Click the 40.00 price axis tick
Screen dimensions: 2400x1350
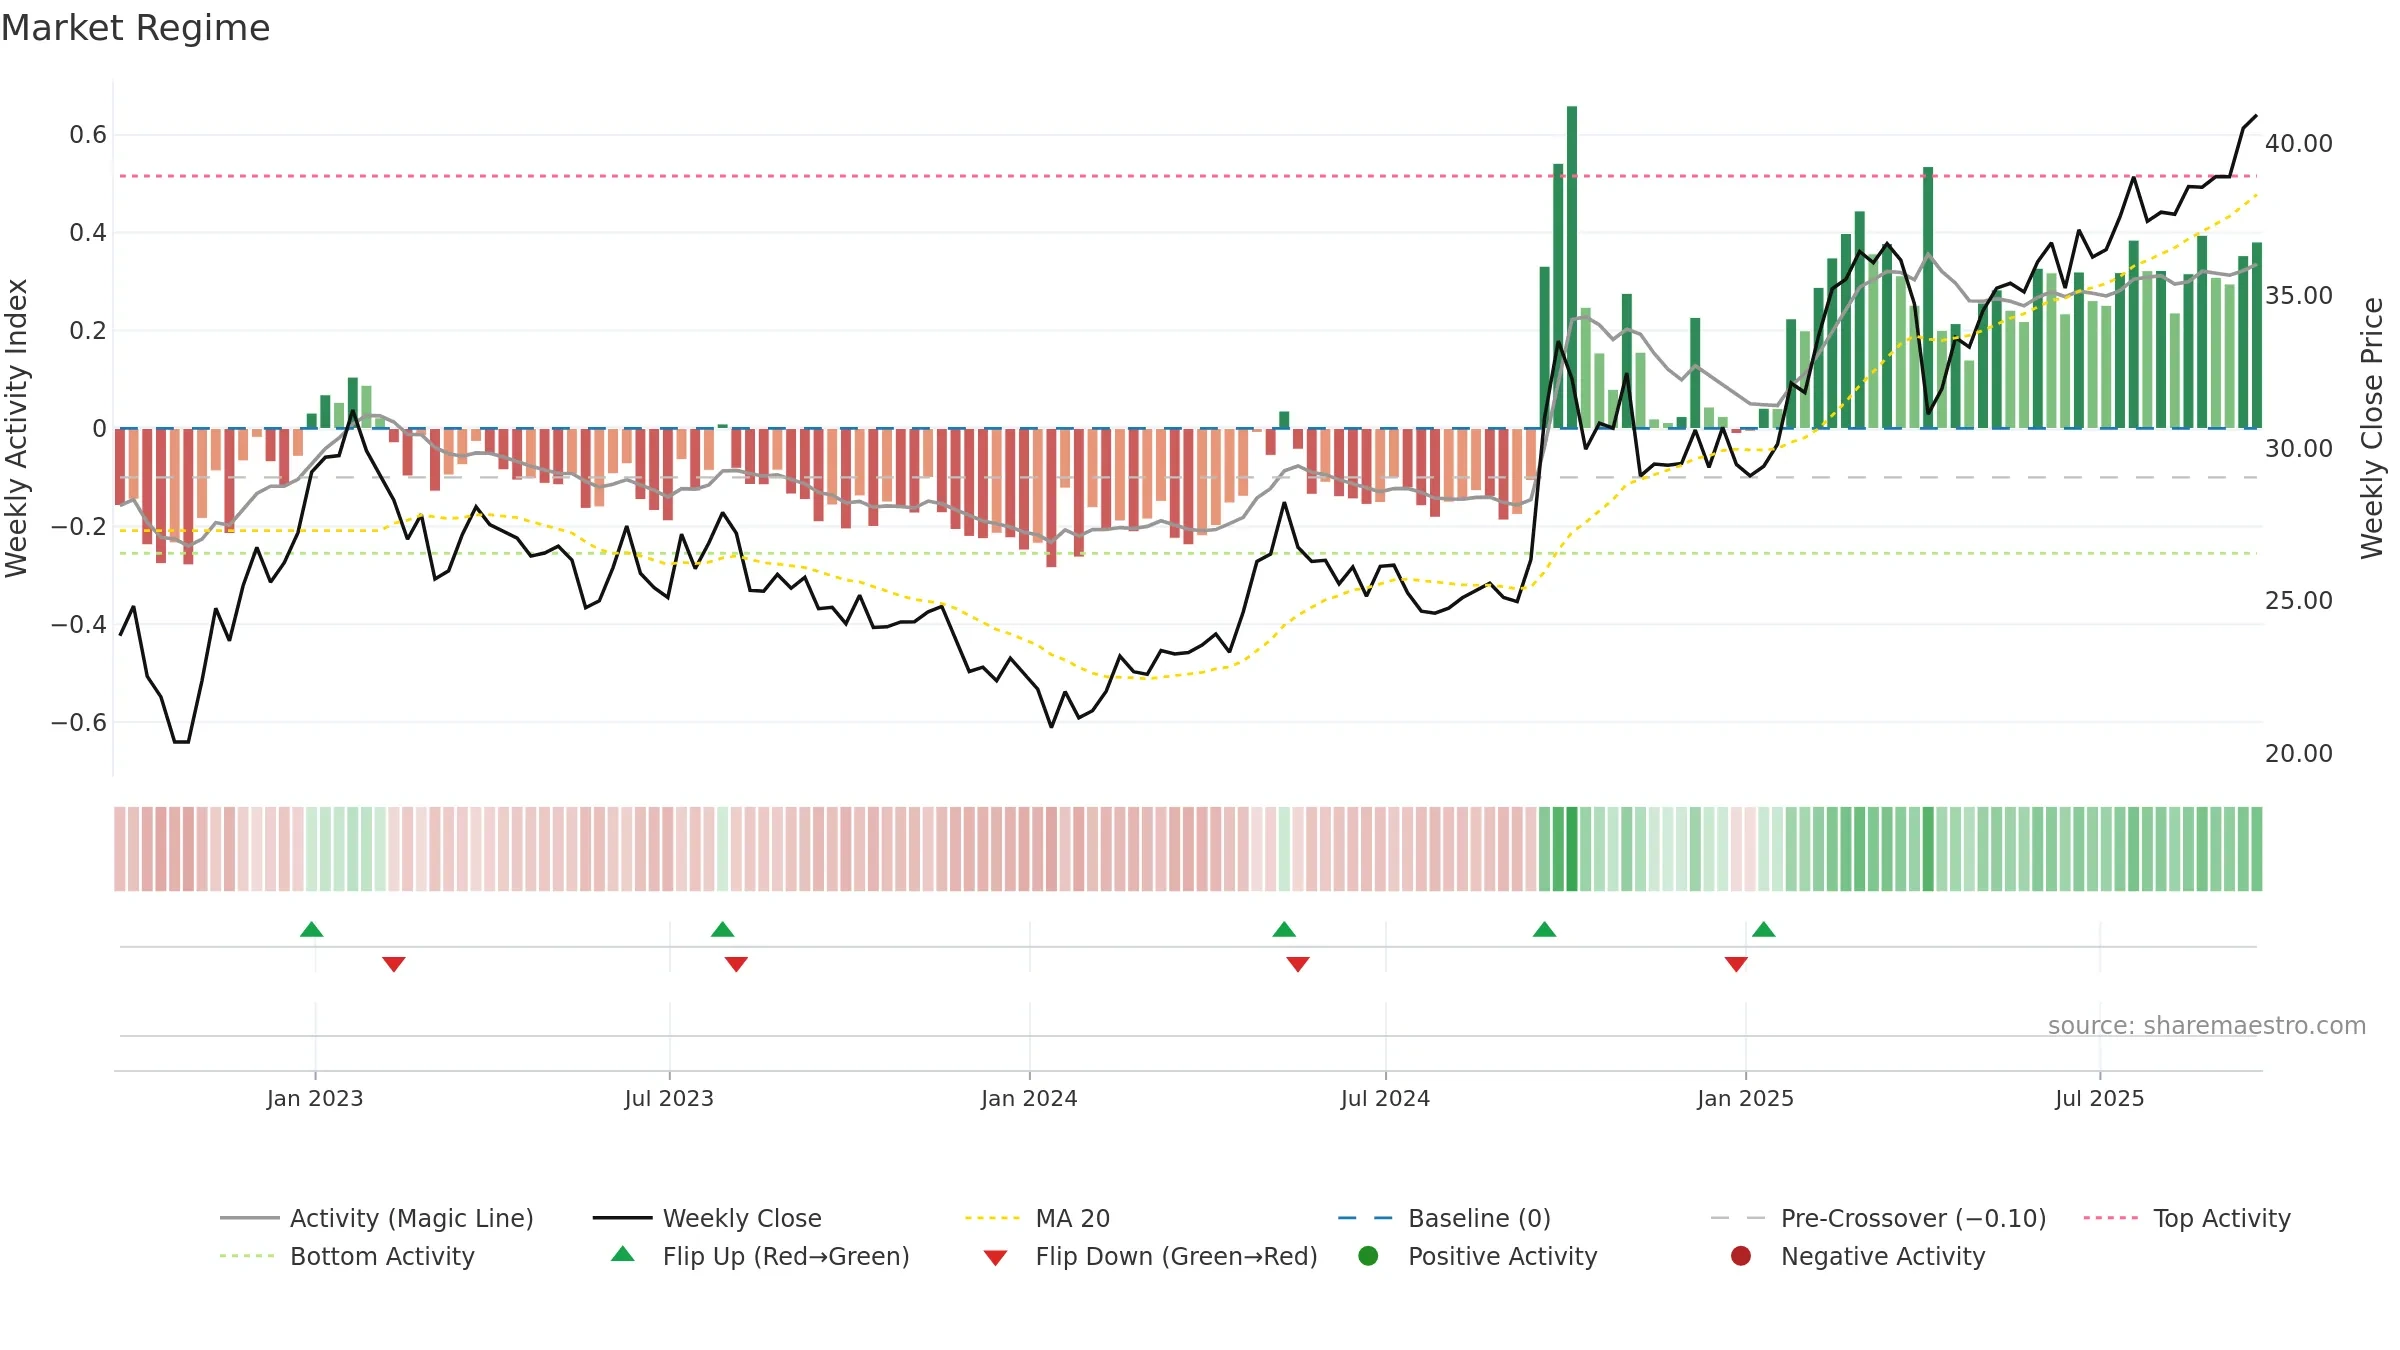click(2298, 143)
